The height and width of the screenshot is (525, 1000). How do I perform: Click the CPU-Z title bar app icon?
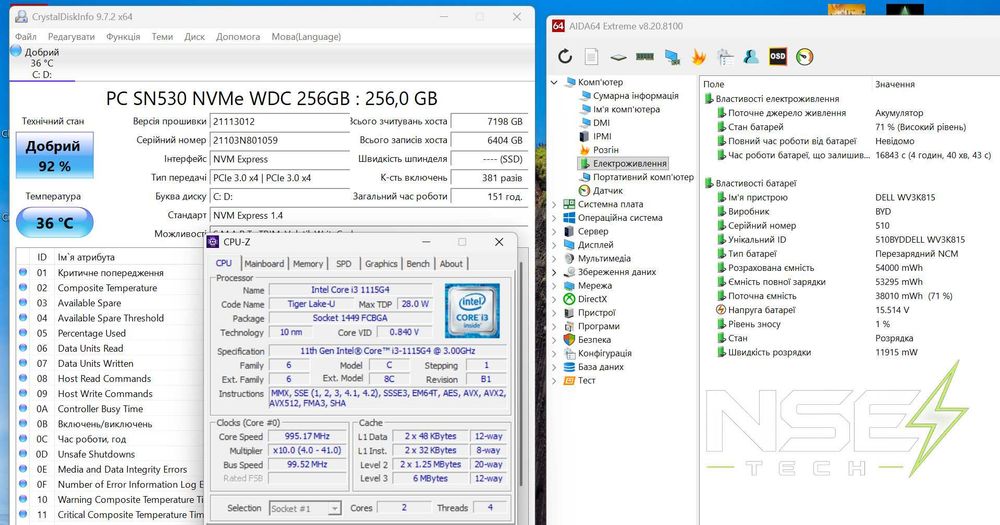[213, 242]
